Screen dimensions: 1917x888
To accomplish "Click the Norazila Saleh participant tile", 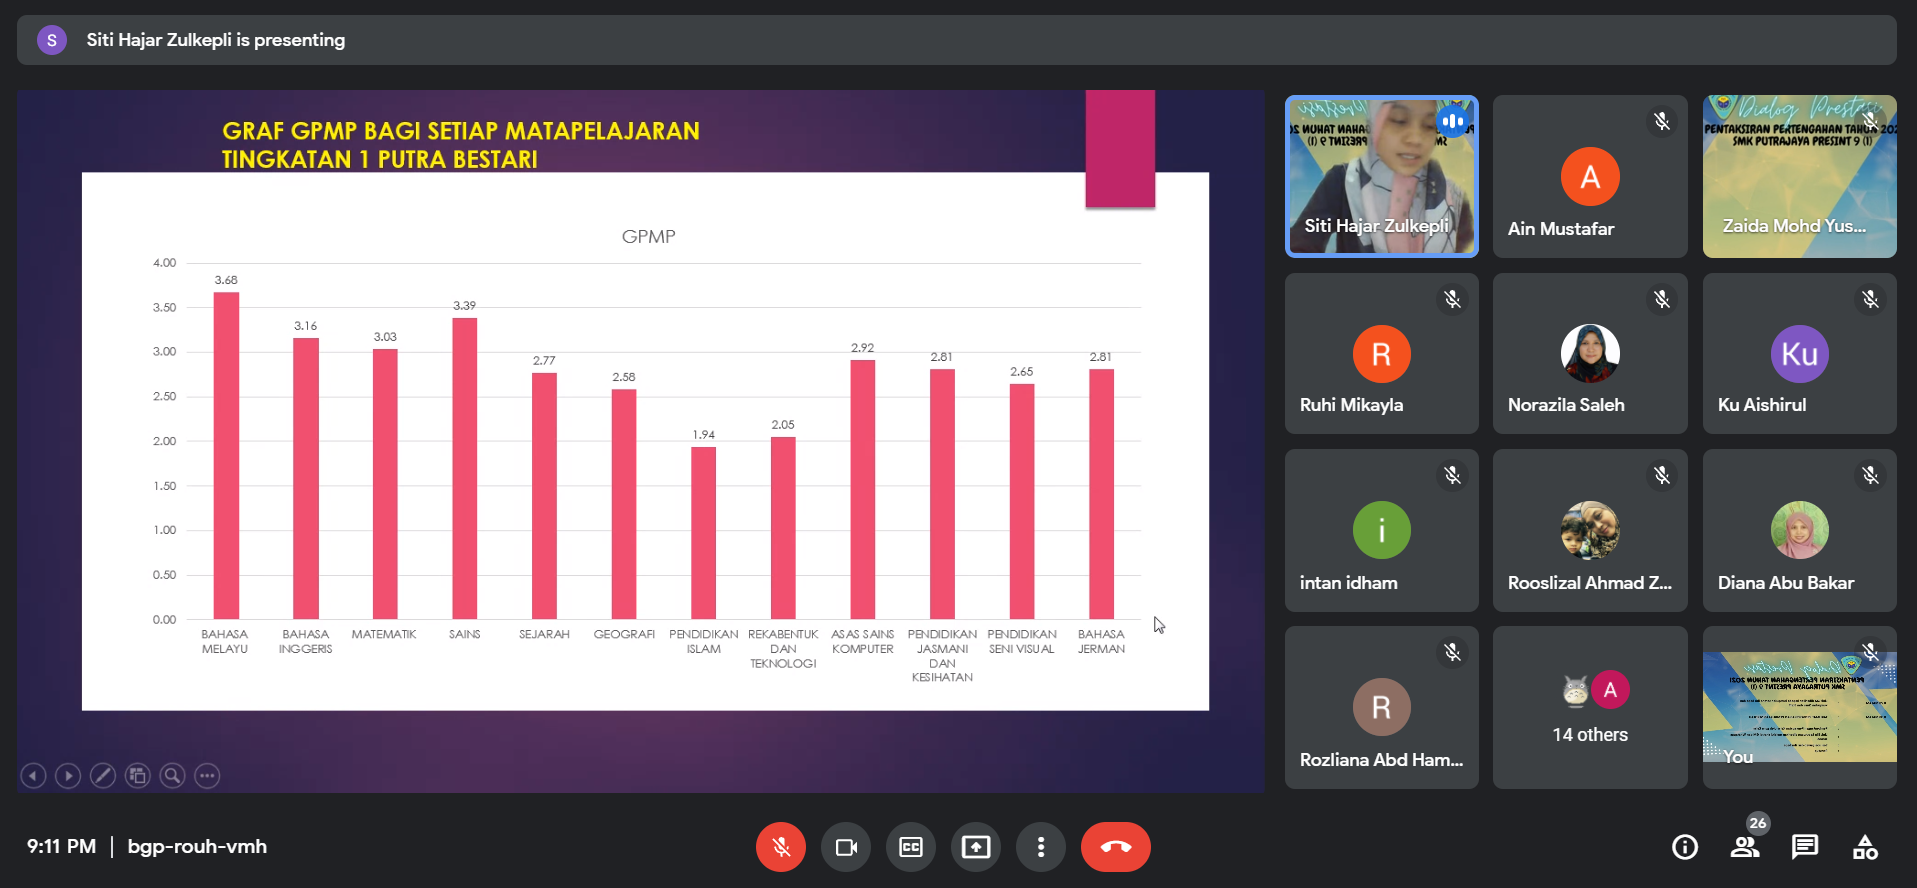I will (1589, 354).
